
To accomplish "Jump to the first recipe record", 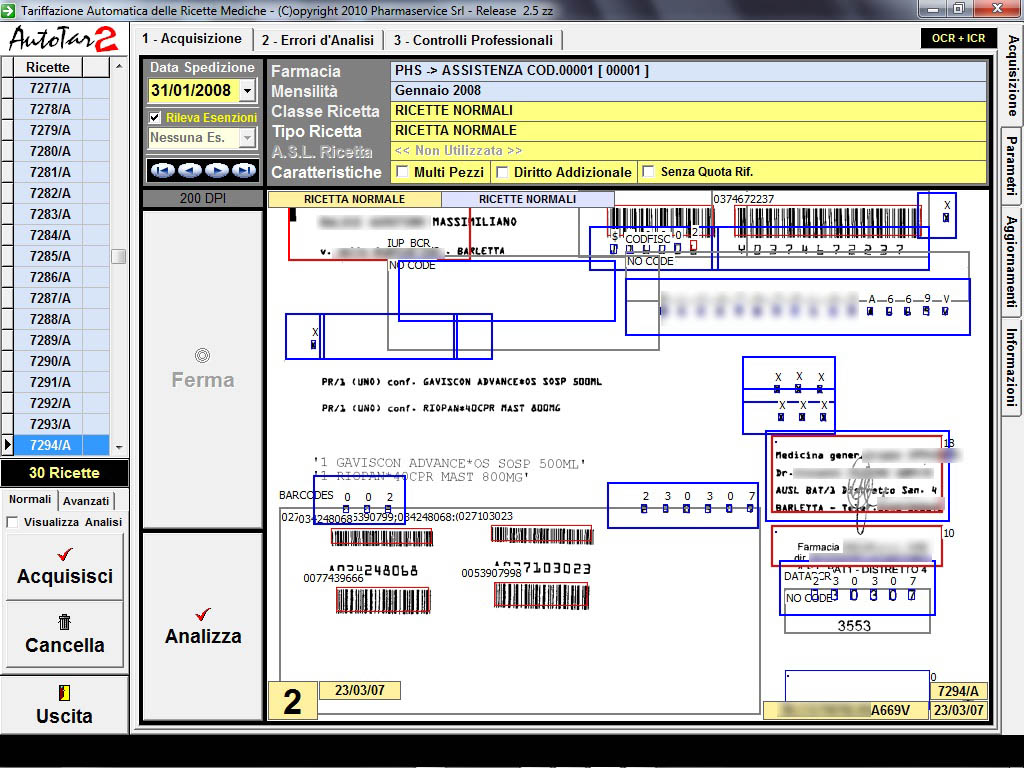I will coord(162,170).
